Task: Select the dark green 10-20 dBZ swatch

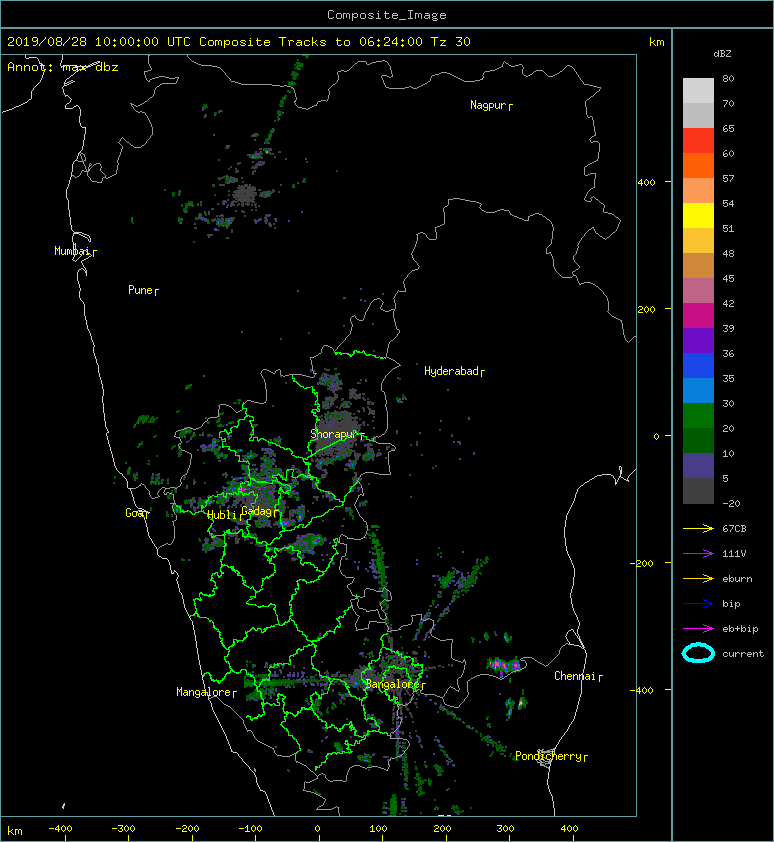Action: coord(698,440)
